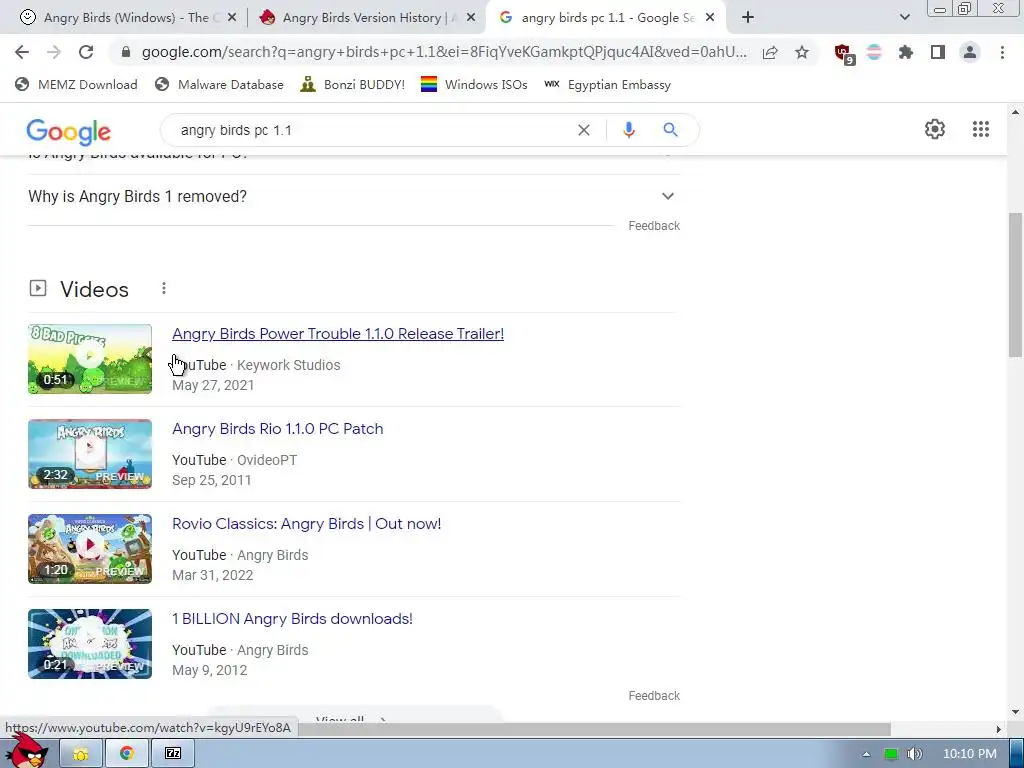Open 1 BILLION Angry Birds downloads! video

tap(292, 619)
